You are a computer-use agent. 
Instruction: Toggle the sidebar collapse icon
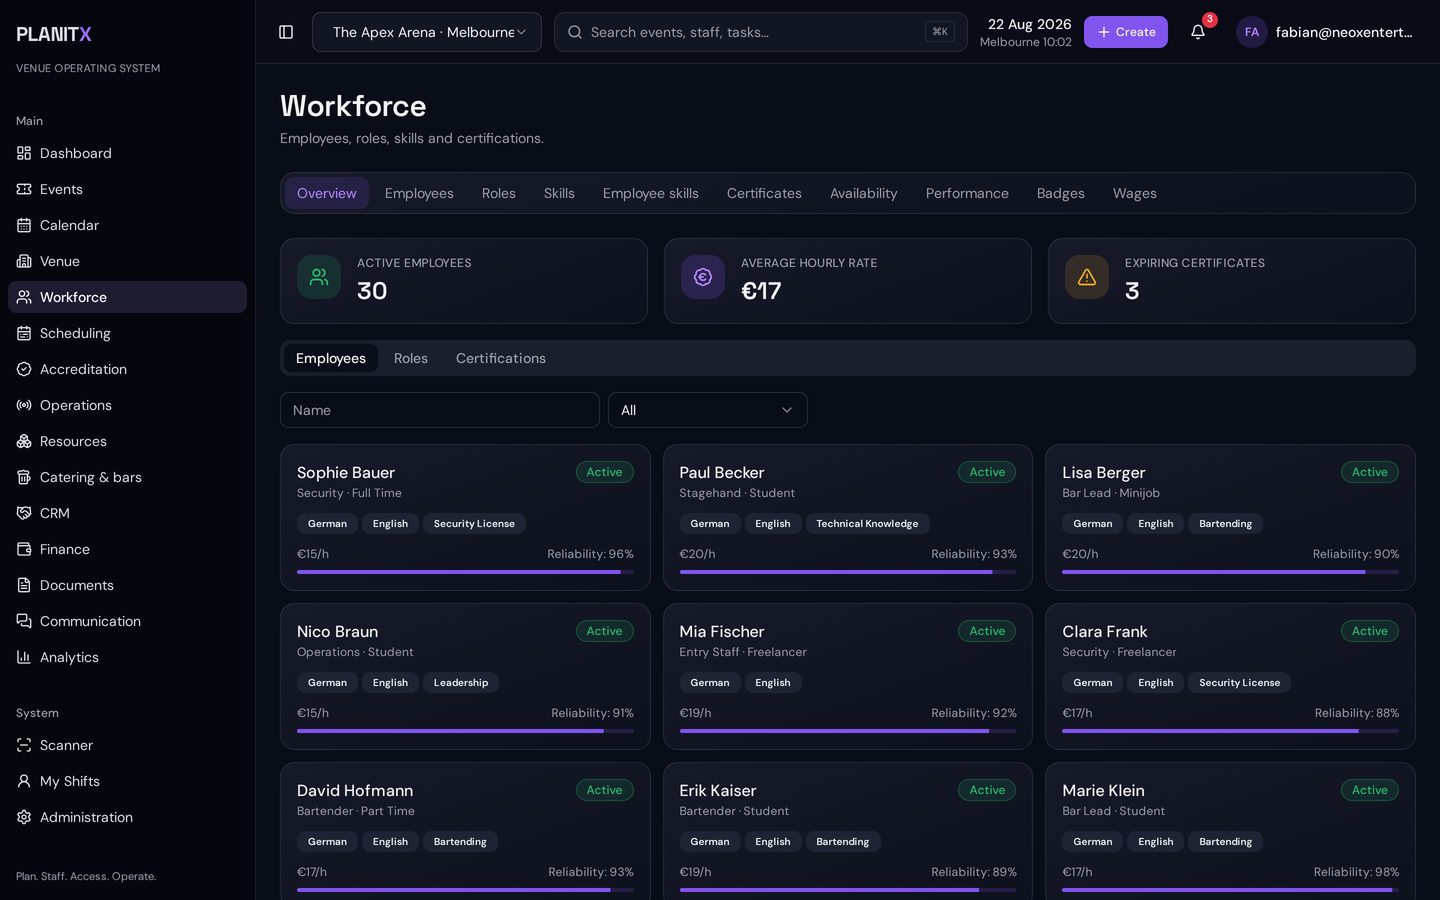click(286, 32)
